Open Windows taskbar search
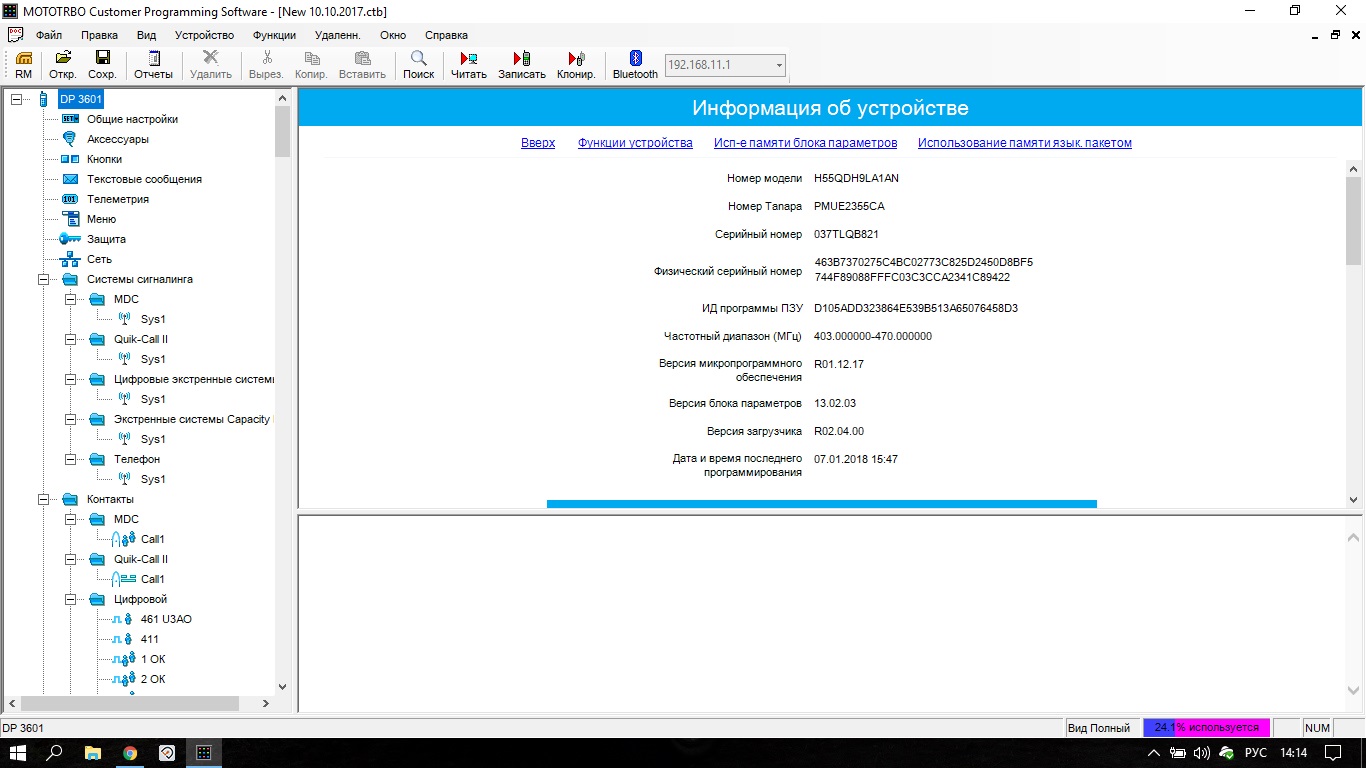1366x768 pixels. (56, 752)
